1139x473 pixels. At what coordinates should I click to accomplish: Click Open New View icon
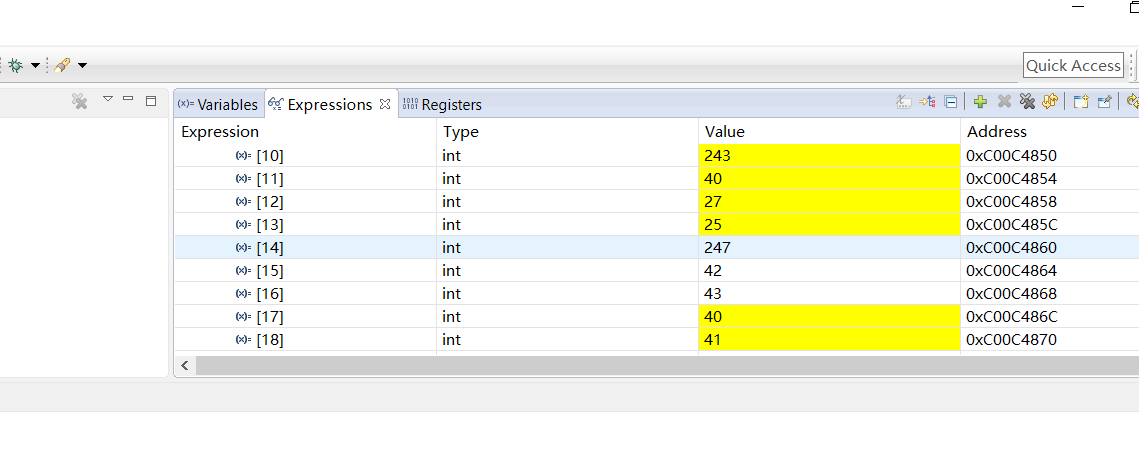(x=1081, y=102)
